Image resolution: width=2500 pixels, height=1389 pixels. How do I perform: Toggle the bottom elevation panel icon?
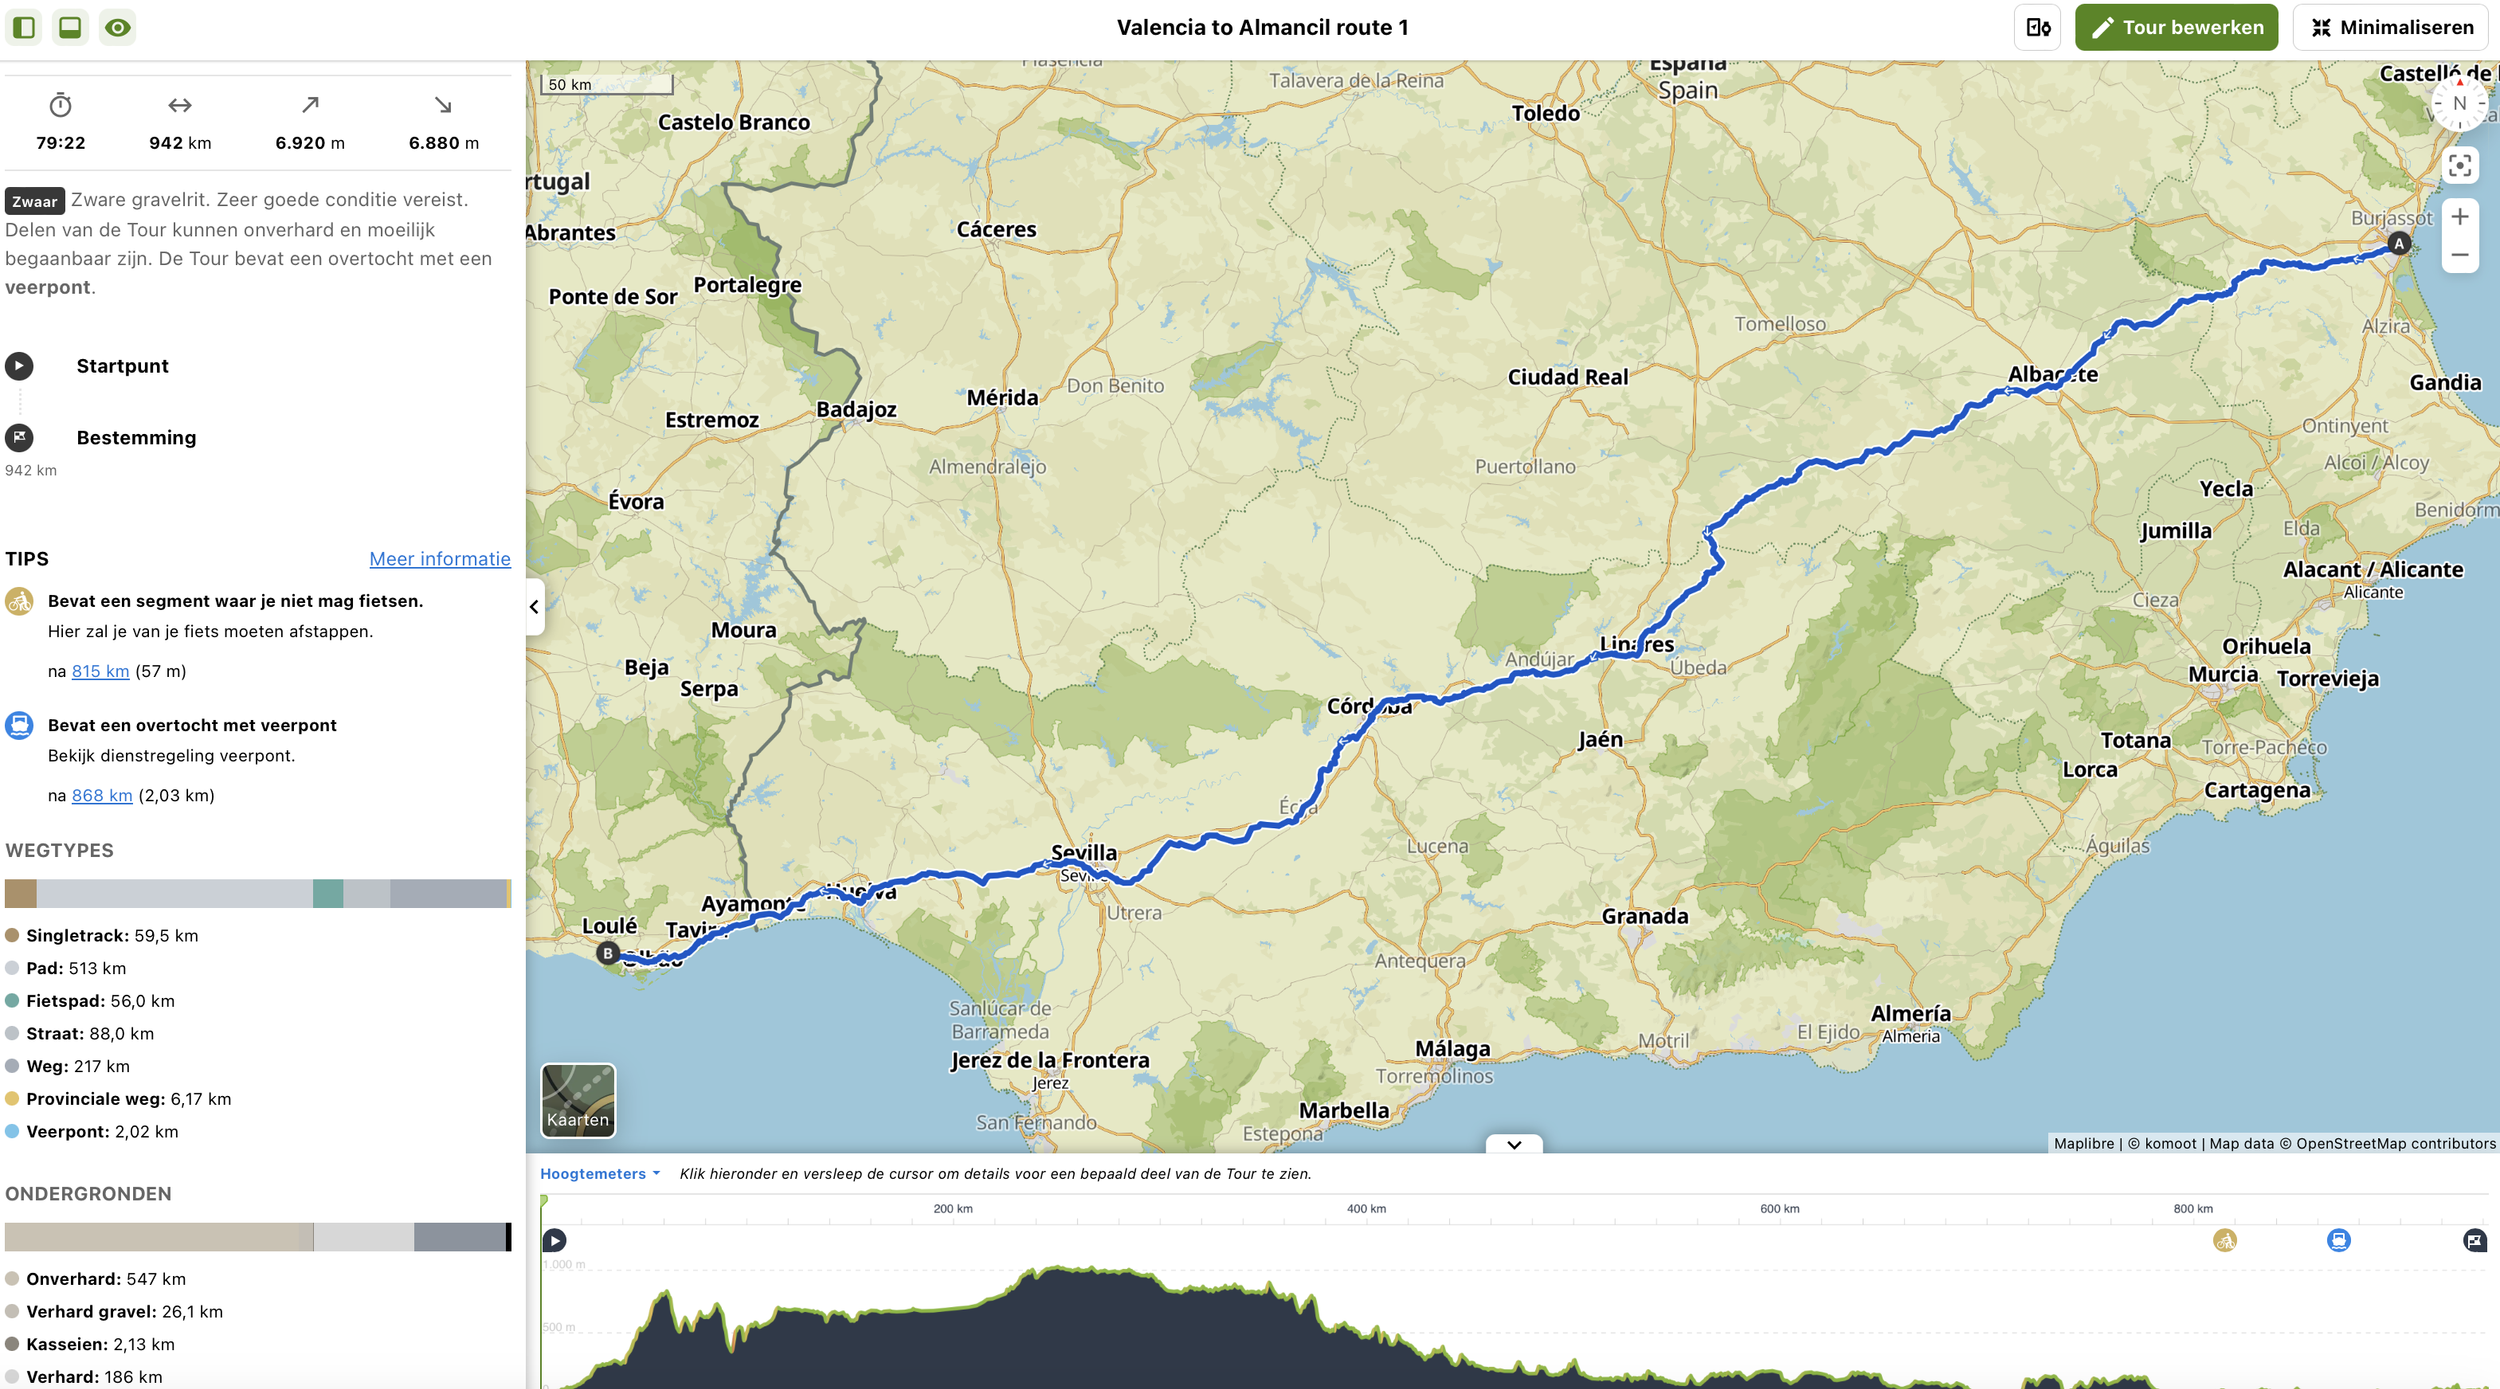click(x=70, y=27)
